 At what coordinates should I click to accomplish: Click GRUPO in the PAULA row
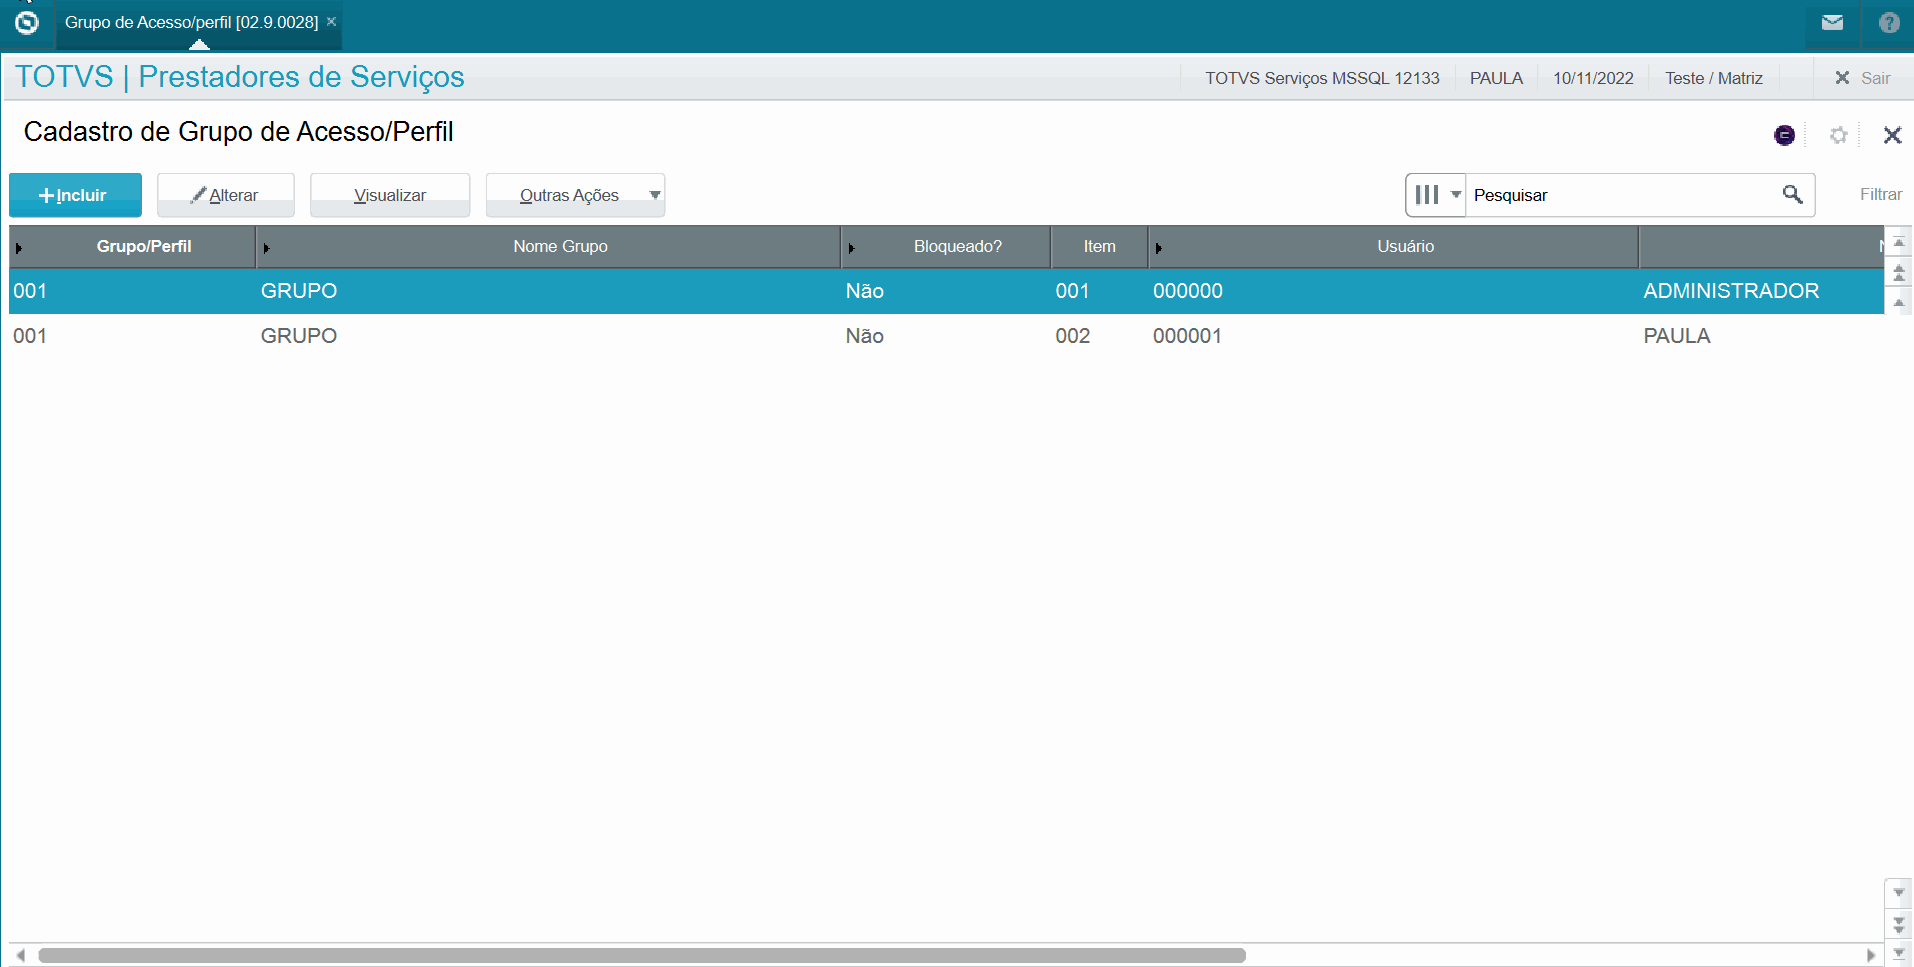(298, 336)
